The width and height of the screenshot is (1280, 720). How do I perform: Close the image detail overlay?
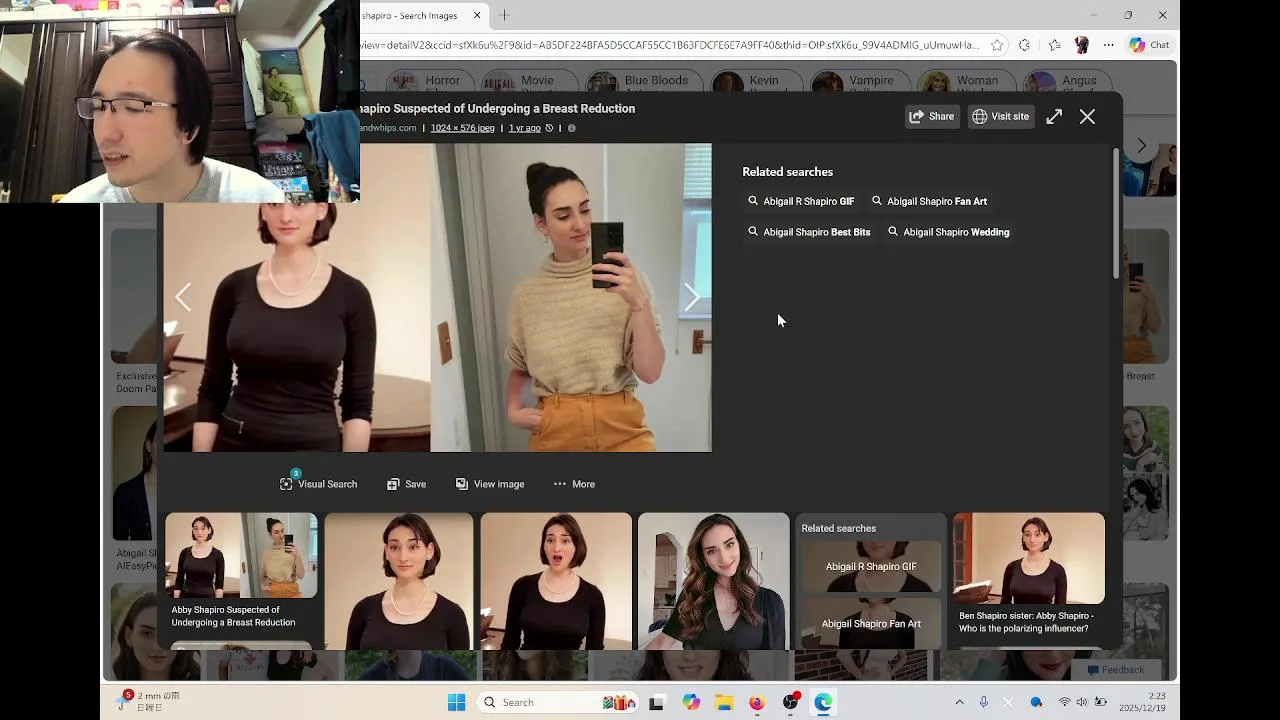pos(1087,117)
